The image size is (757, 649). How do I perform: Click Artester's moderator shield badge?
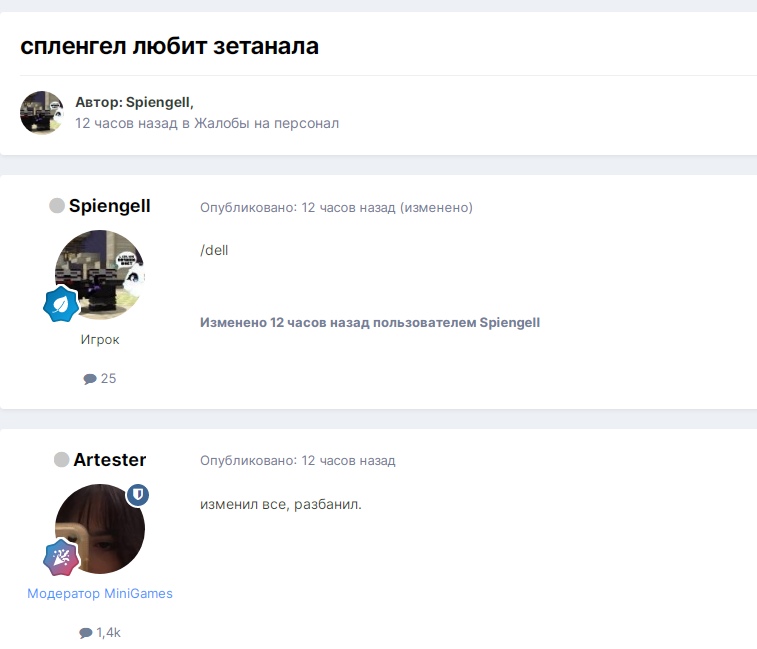pos(137,495)
